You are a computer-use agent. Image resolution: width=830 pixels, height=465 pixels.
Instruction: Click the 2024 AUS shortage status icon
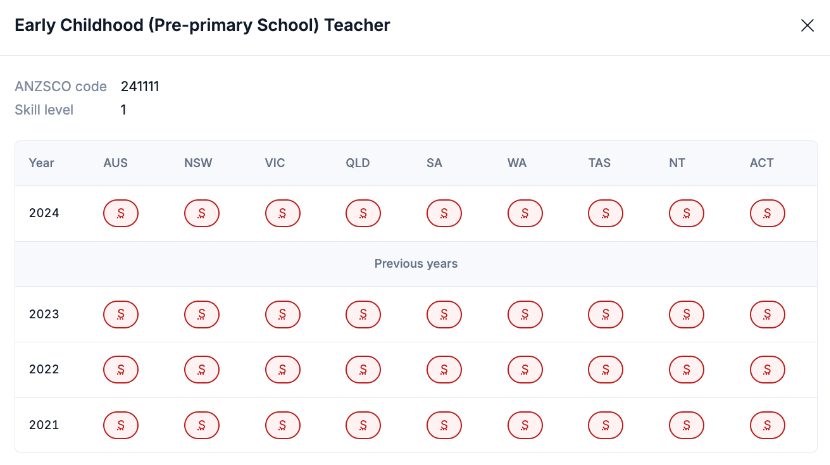point(121,213)
